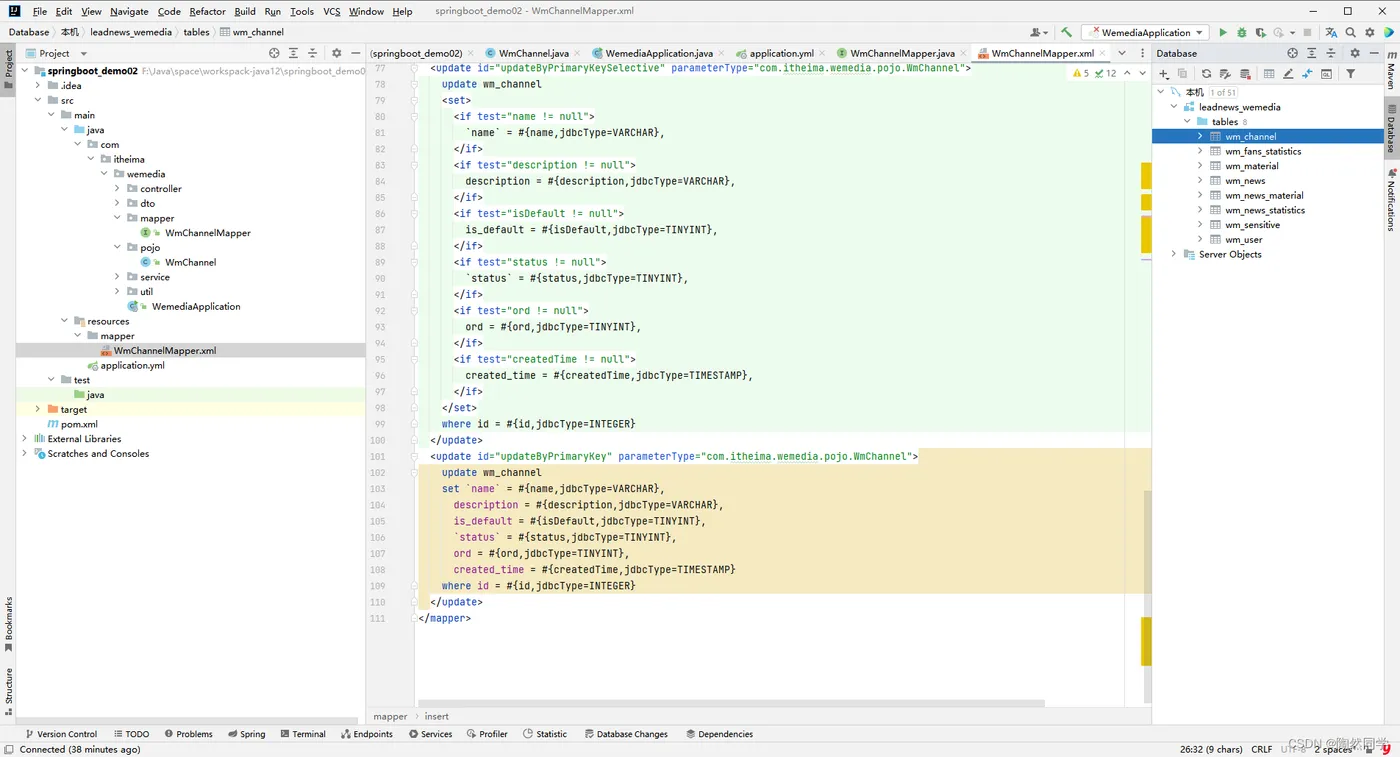1400x757 pixels.
Task: Toggle Database side stripe button
Action: (x=1390, y=130)
